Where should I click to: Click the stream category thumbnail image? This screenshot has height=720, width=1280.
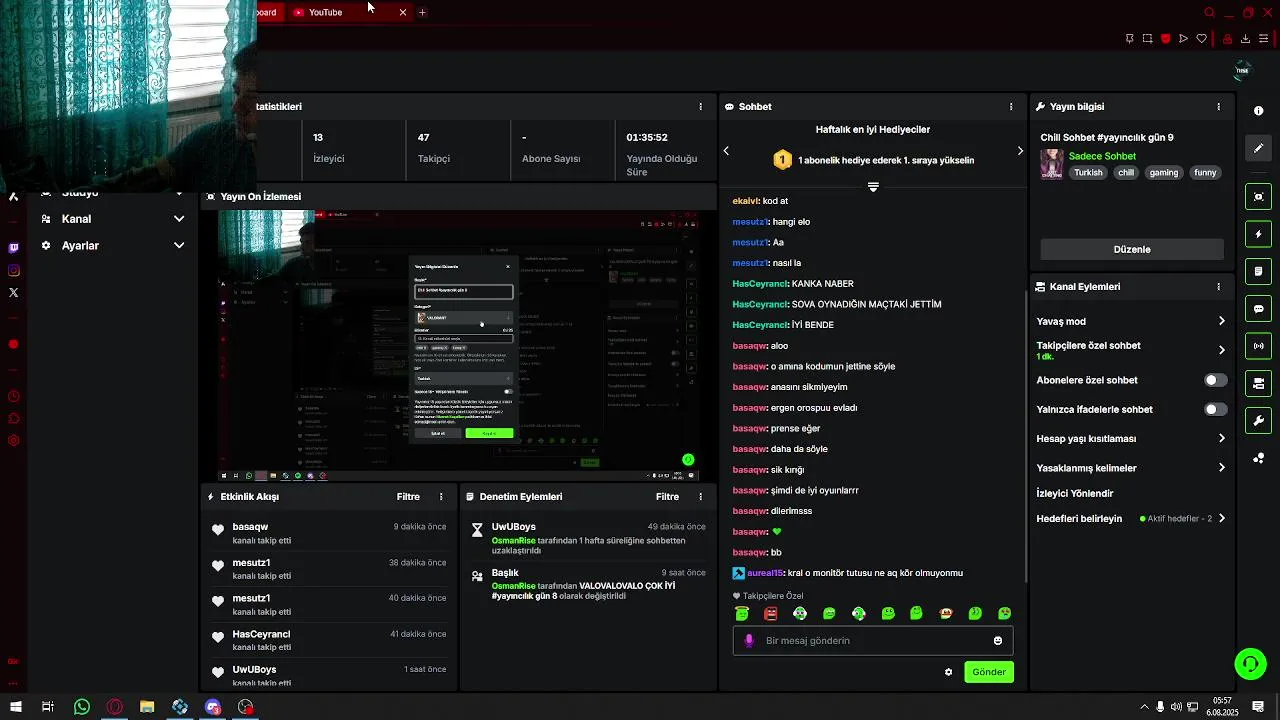[1052, 164]
